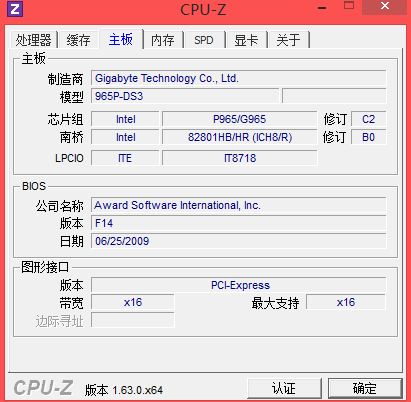Select the 主板 tab
411x402 pixels.
point(121,39)
